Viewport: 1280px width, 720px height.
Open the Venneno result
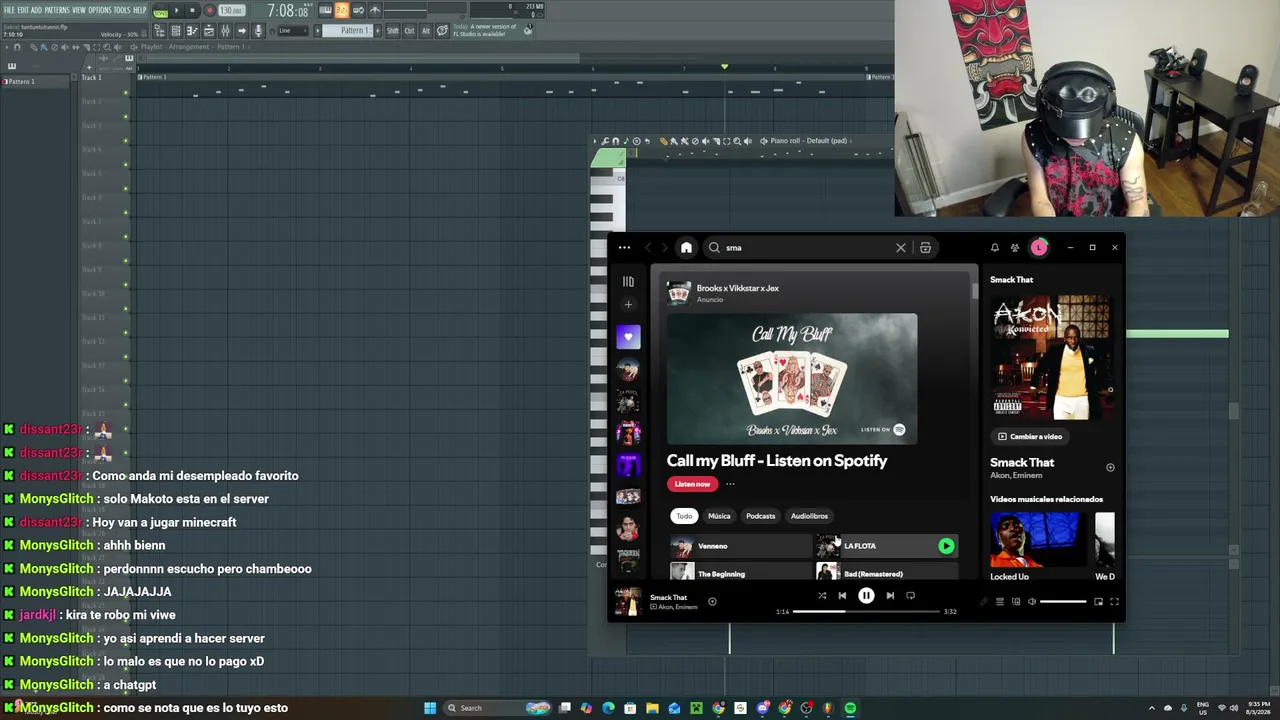coord(741,546)
